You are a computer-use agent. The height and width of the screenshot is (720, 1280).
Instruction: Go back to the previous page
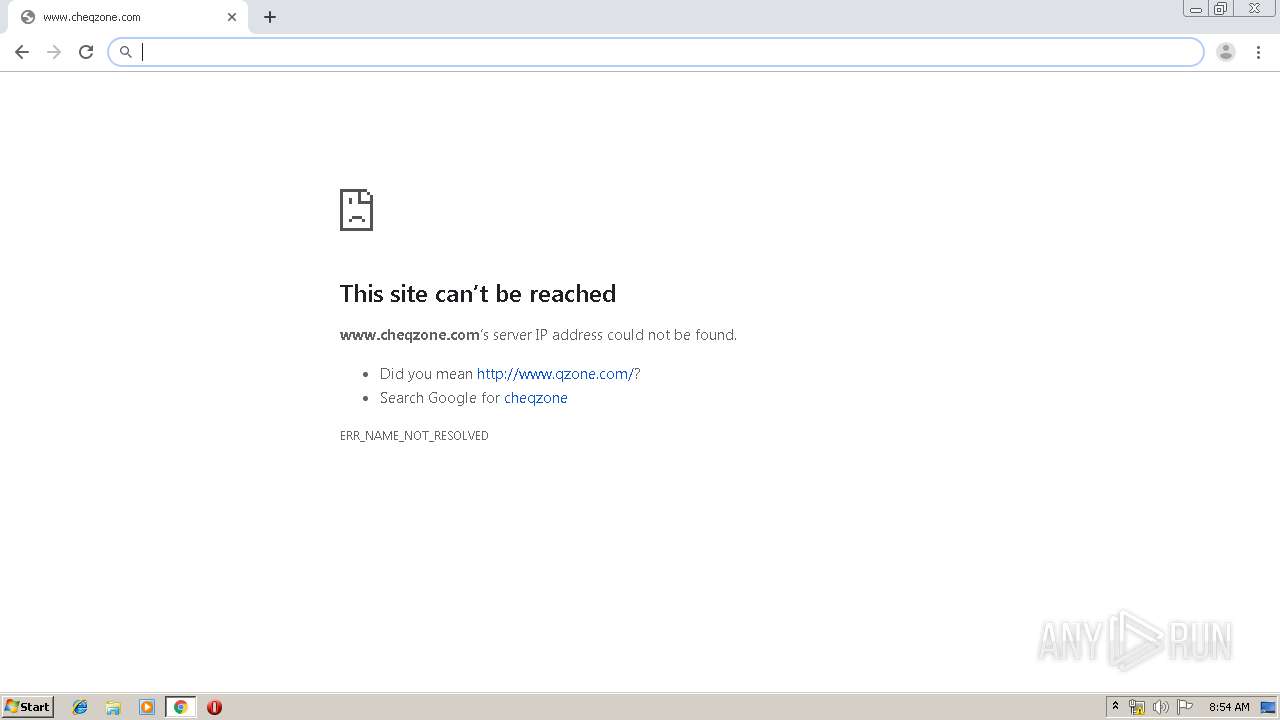[x=22, y=52]
